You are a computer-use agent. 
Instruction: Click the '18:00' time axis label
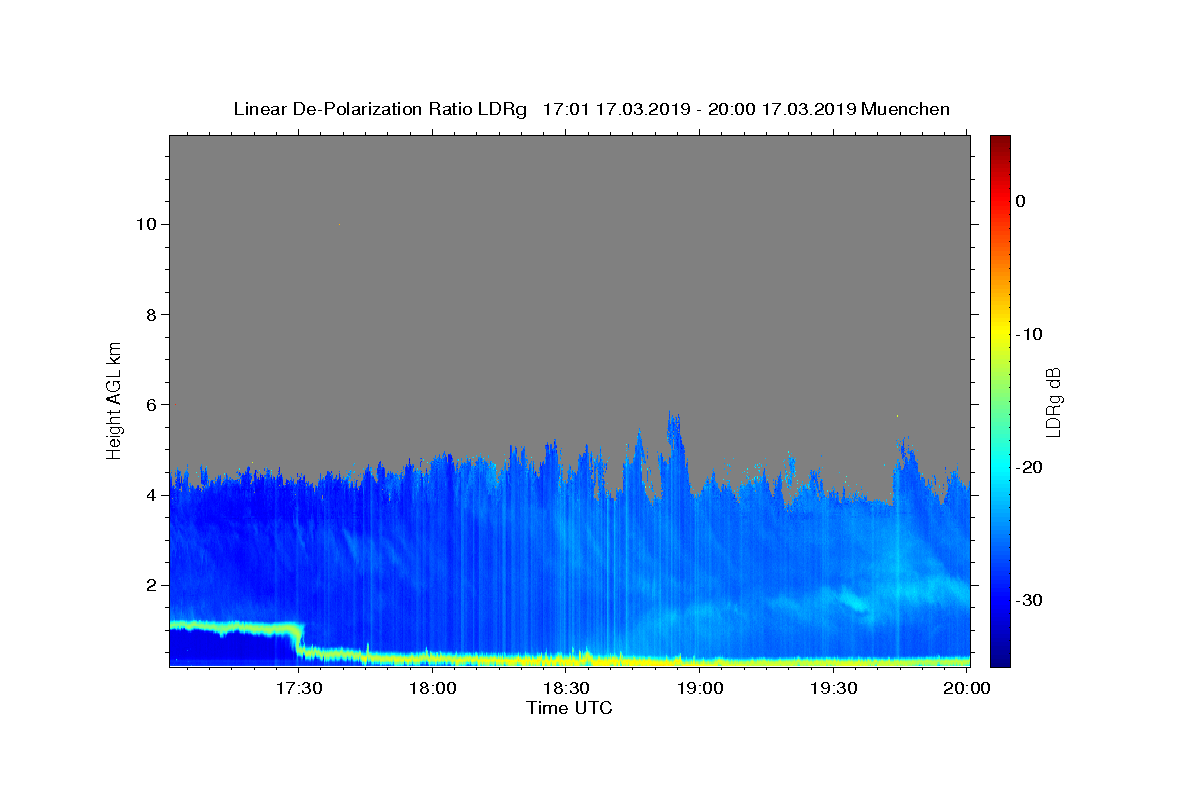433,689
